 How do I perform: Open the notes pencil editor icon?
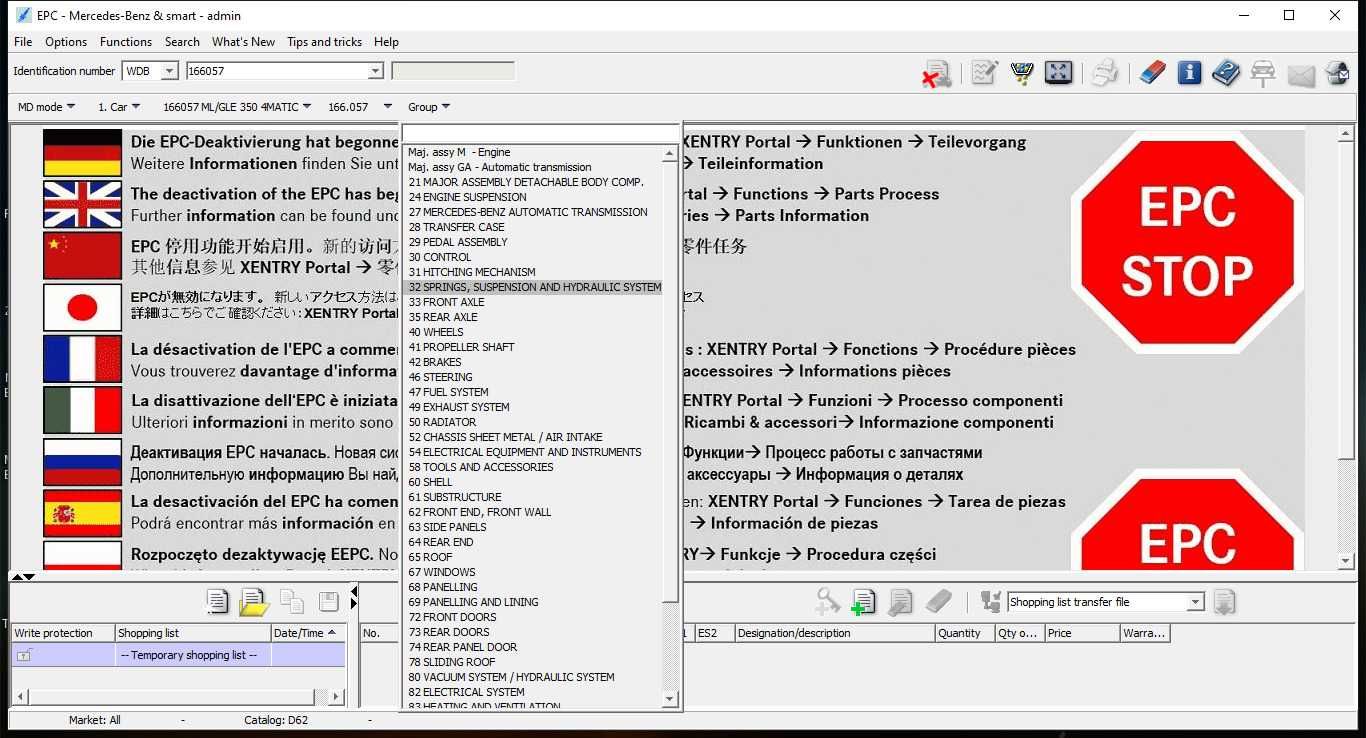click(x=984, y=72)
